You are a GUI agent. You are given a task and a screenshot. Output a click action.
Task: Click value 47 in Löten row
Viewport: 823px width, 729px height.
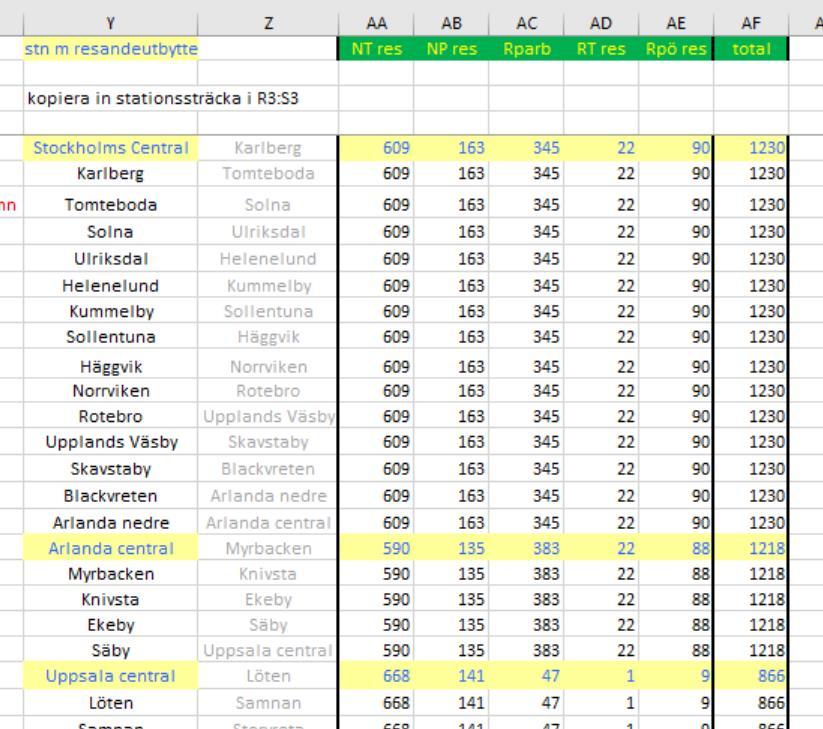[x=526, y=703]
